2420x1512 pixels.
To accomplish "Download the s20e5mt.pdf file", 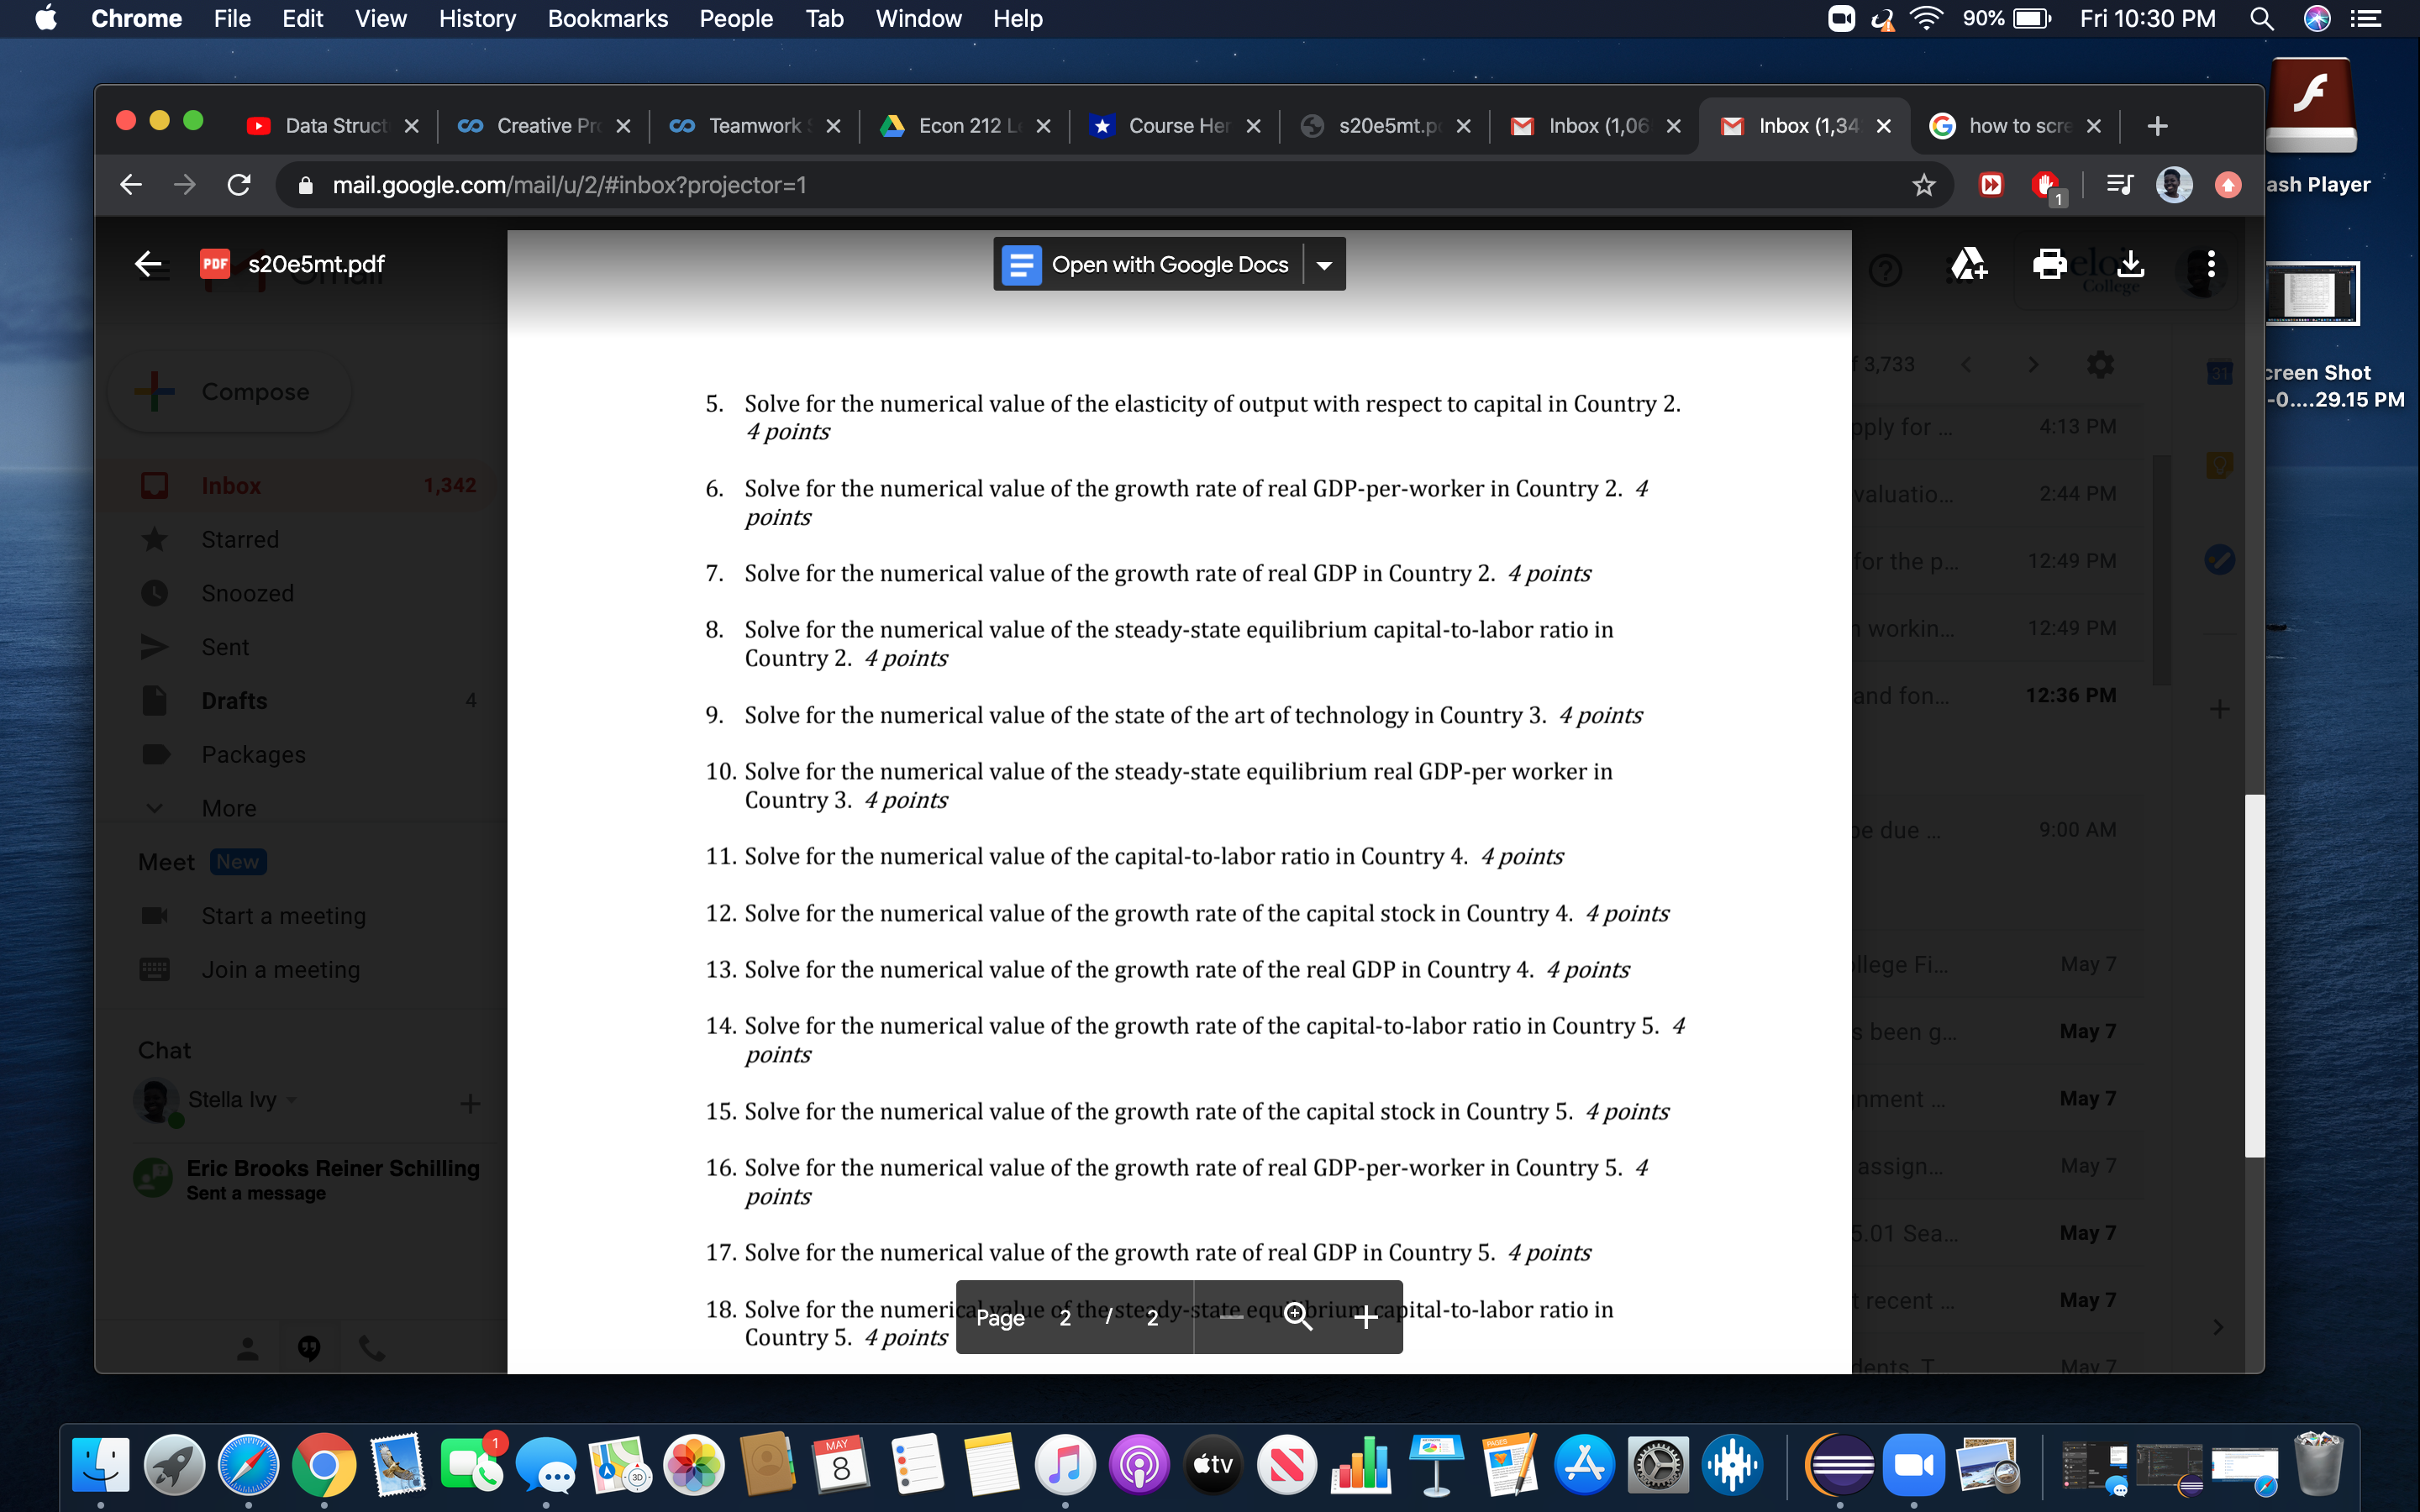I will click(2130, 263).
